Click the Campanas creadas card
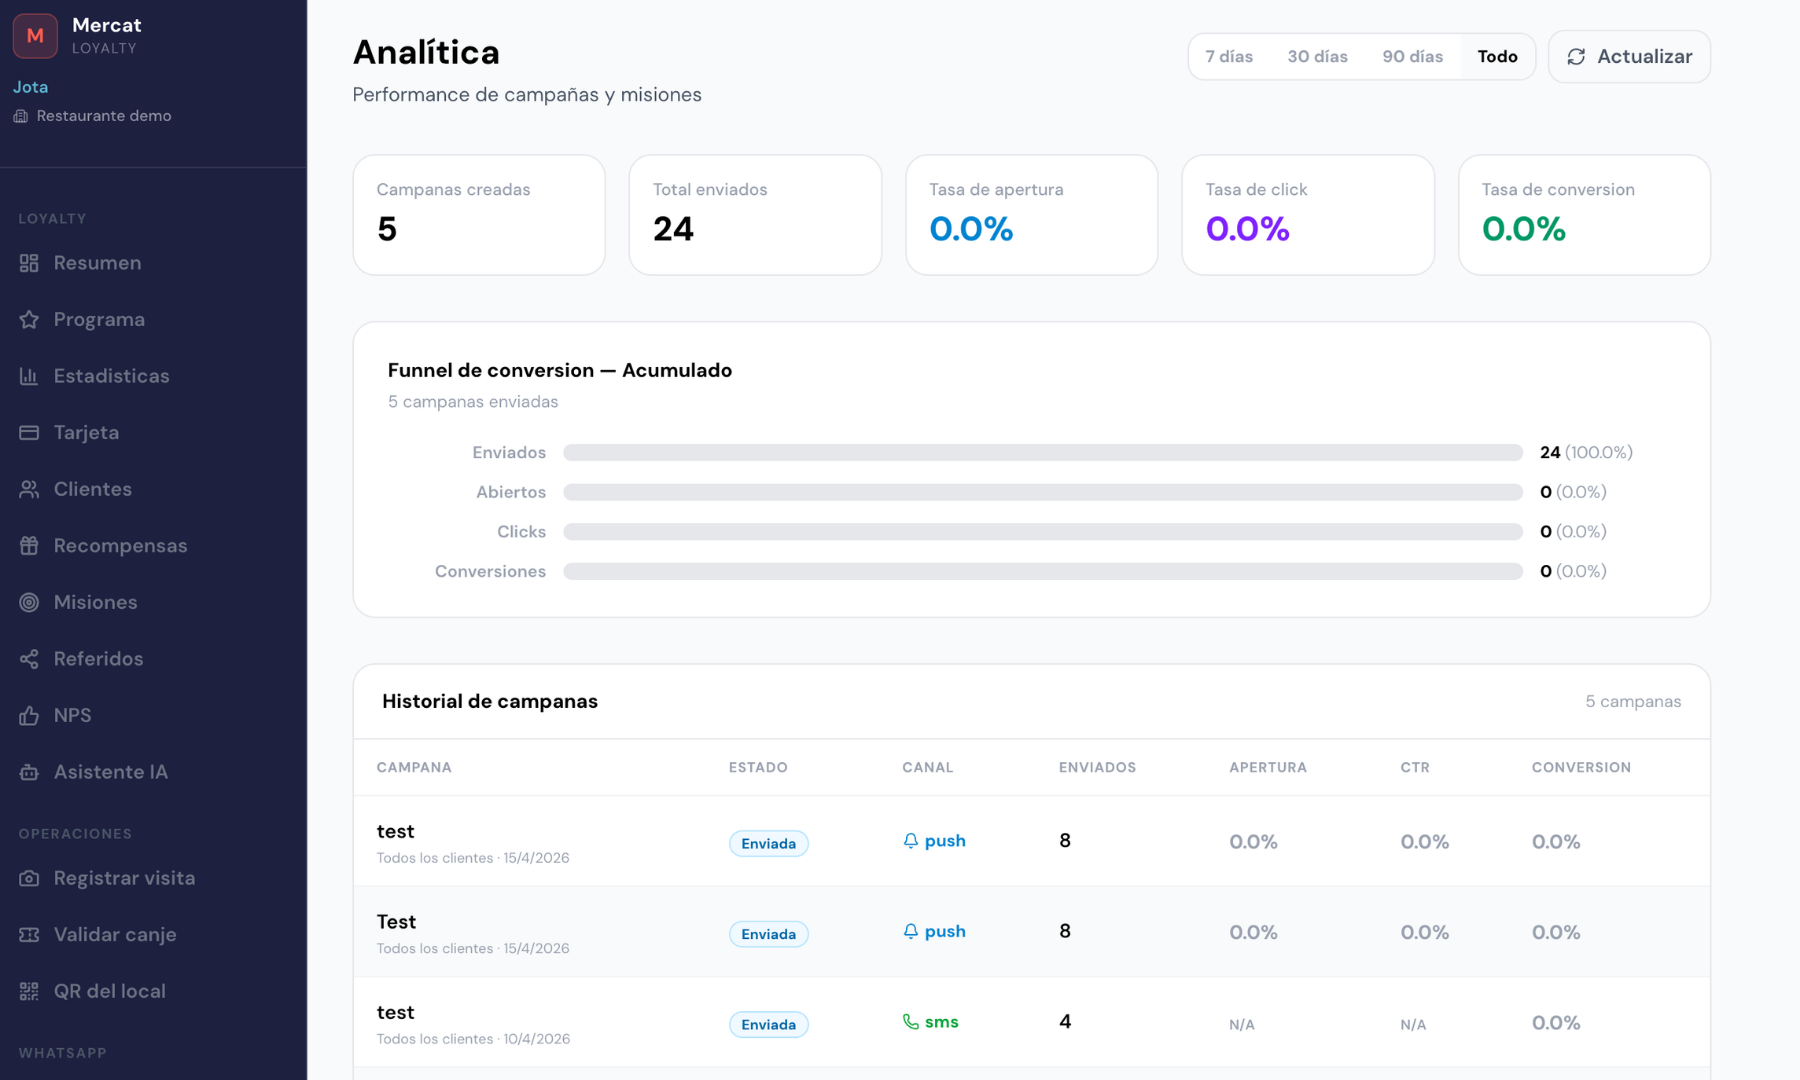Viewport: 1800px width, 1080px height. pos(479,215)
